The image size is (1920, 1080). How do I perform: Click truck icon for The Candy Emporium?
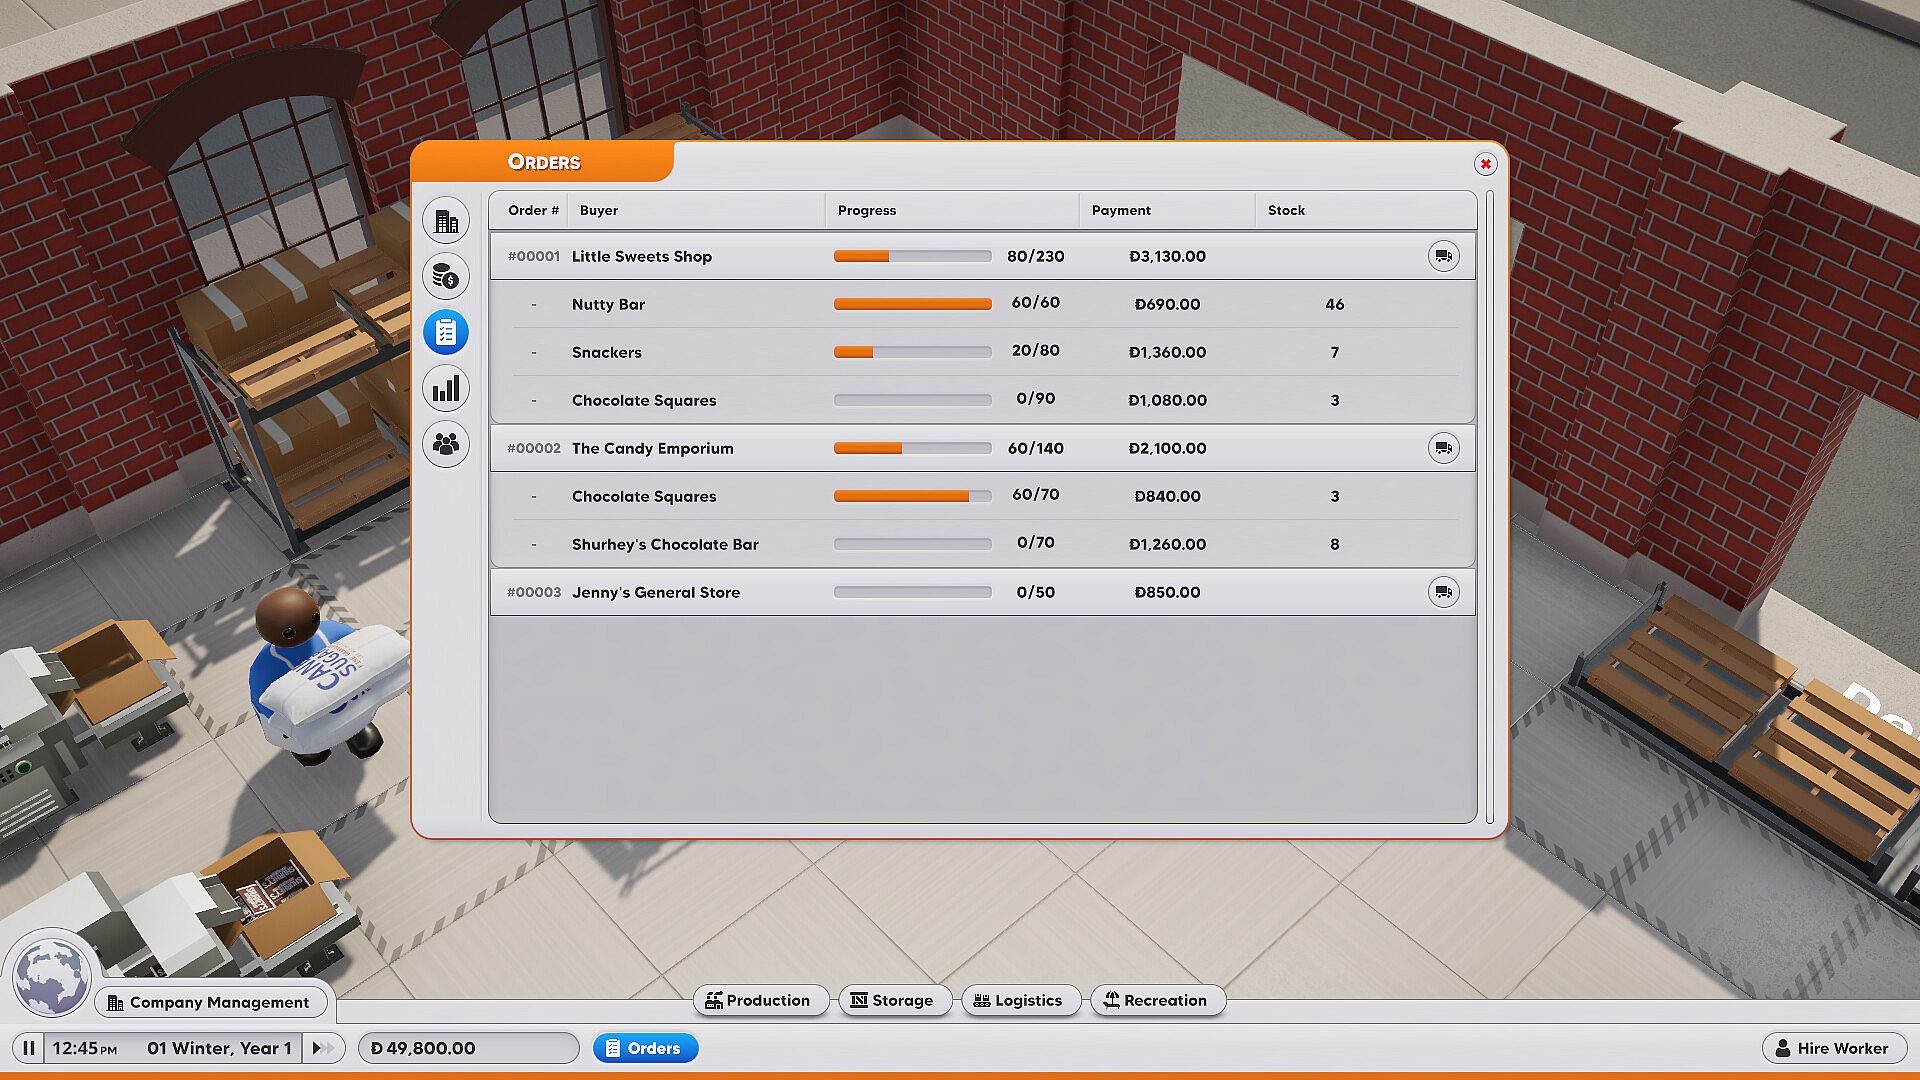1443,449
